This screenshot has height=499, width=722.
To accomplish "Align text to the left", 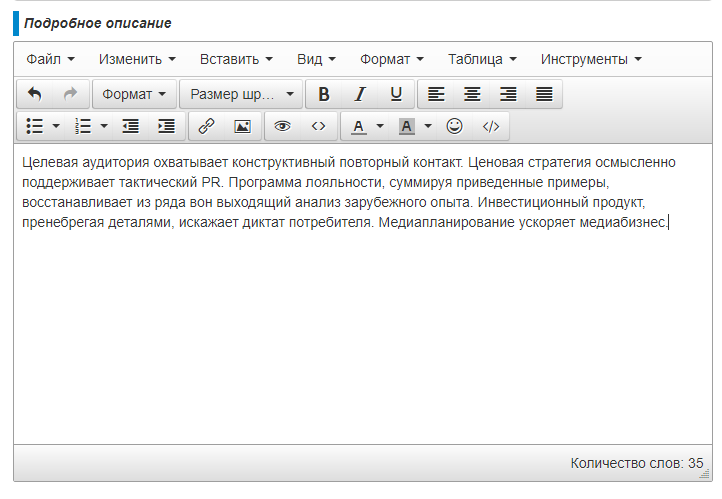I will pos(436,94).
